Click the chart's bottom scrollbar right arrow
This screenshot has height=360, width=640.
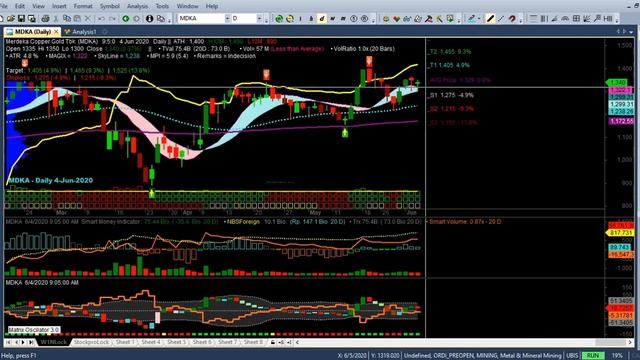[630, 342]
